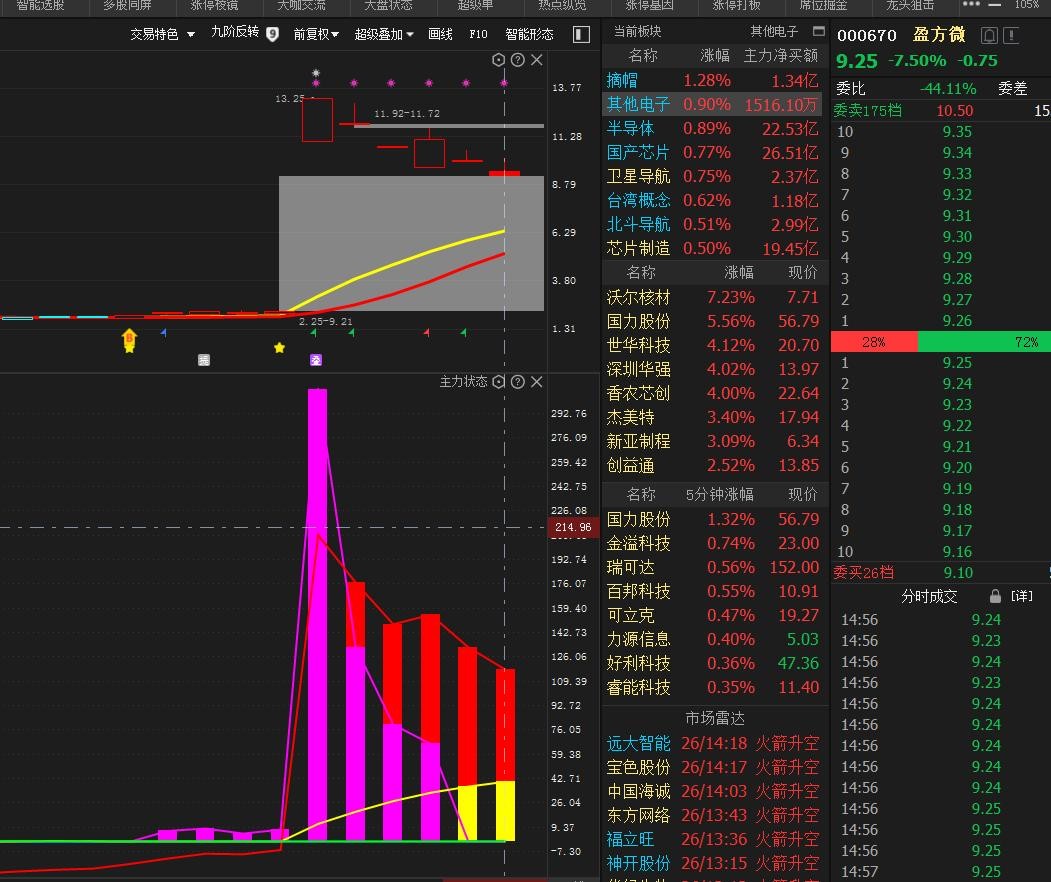Expand the 交易特色 dropdown
1051x882 pixels.
coord(162,34)
